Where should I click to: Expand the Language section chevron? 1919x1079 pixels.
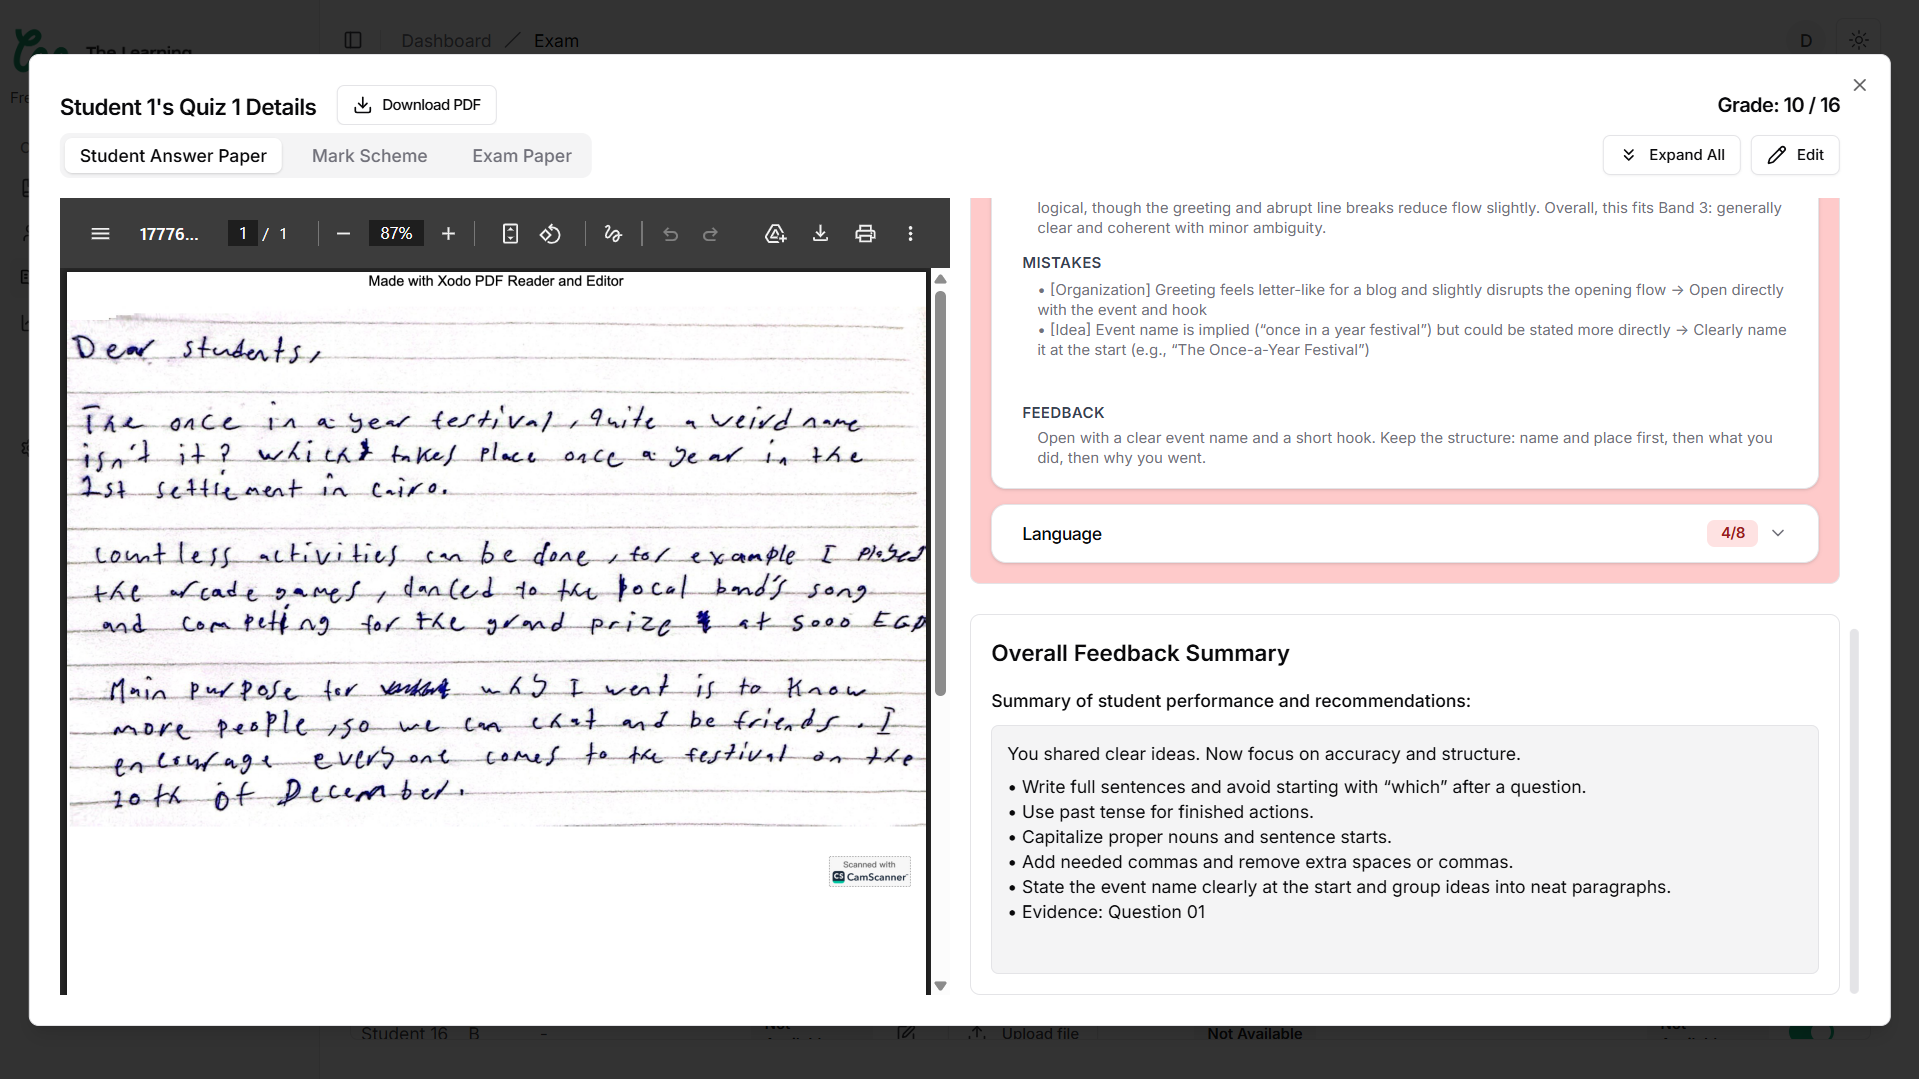1778,533
